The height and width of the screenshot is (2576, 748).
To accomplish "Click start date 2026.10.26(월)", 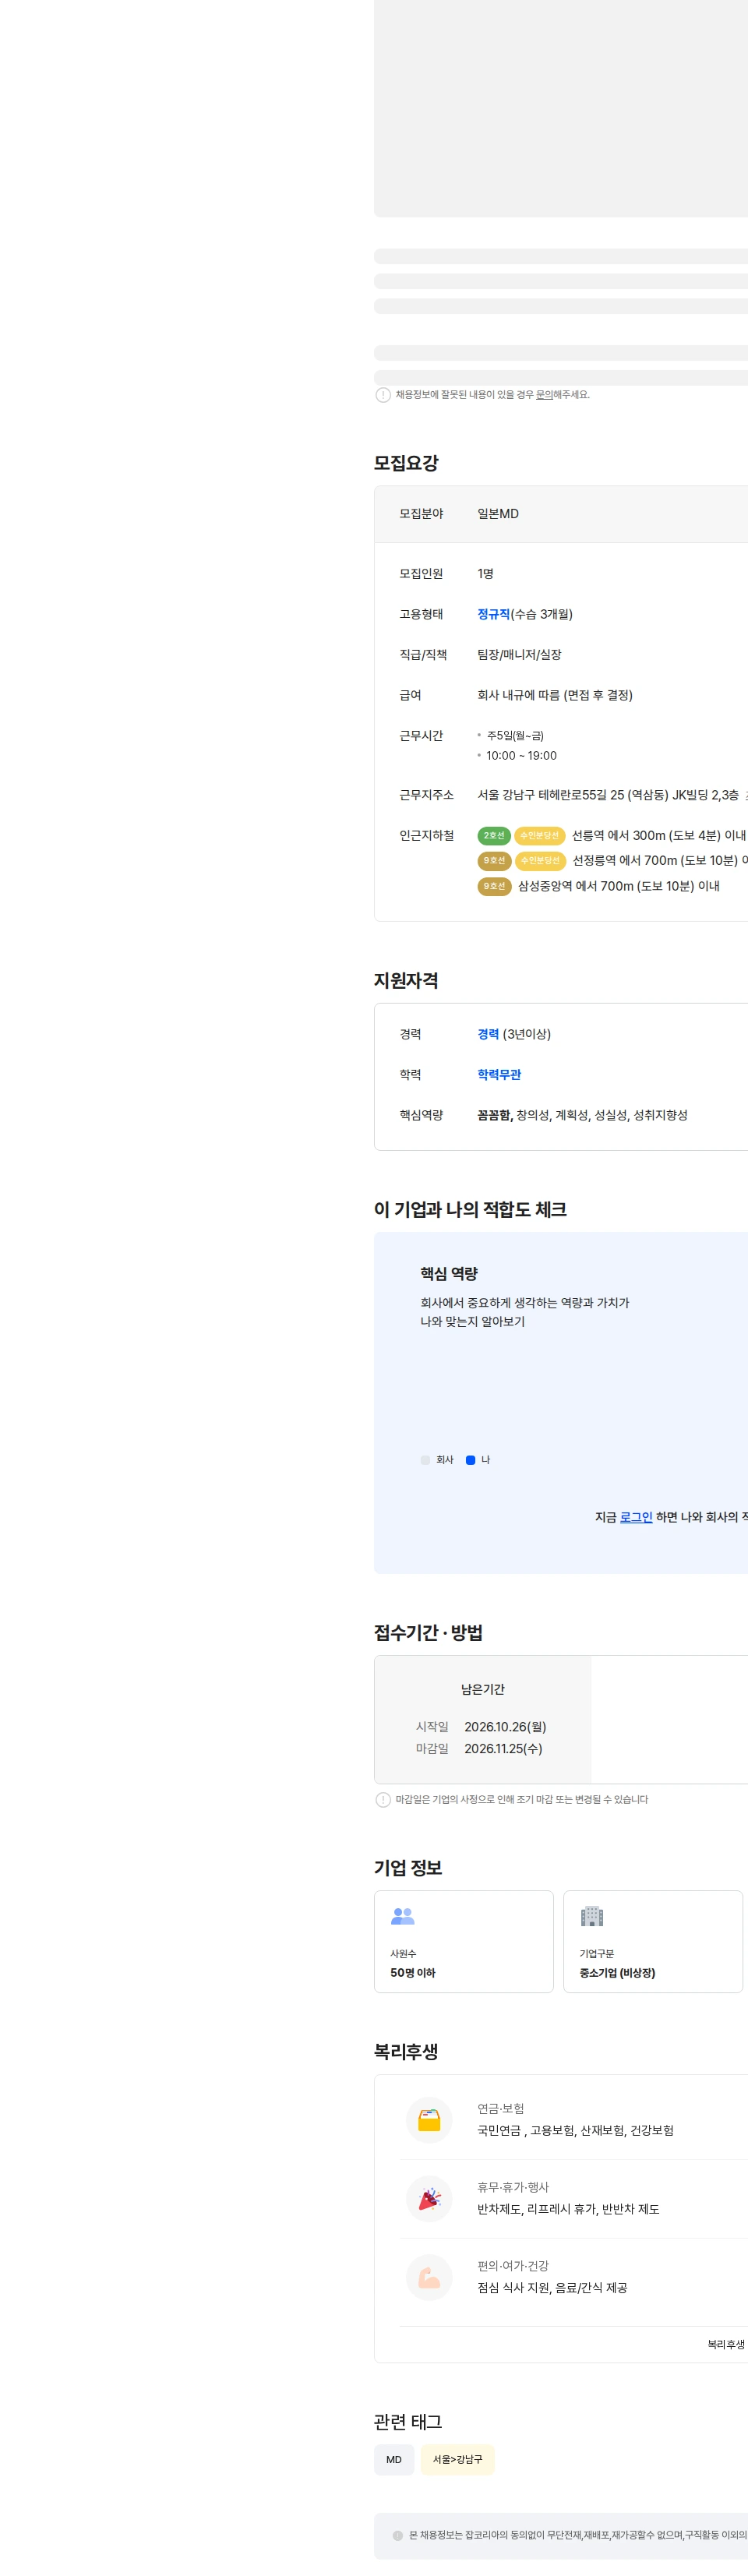I will tap(505, 1727).
